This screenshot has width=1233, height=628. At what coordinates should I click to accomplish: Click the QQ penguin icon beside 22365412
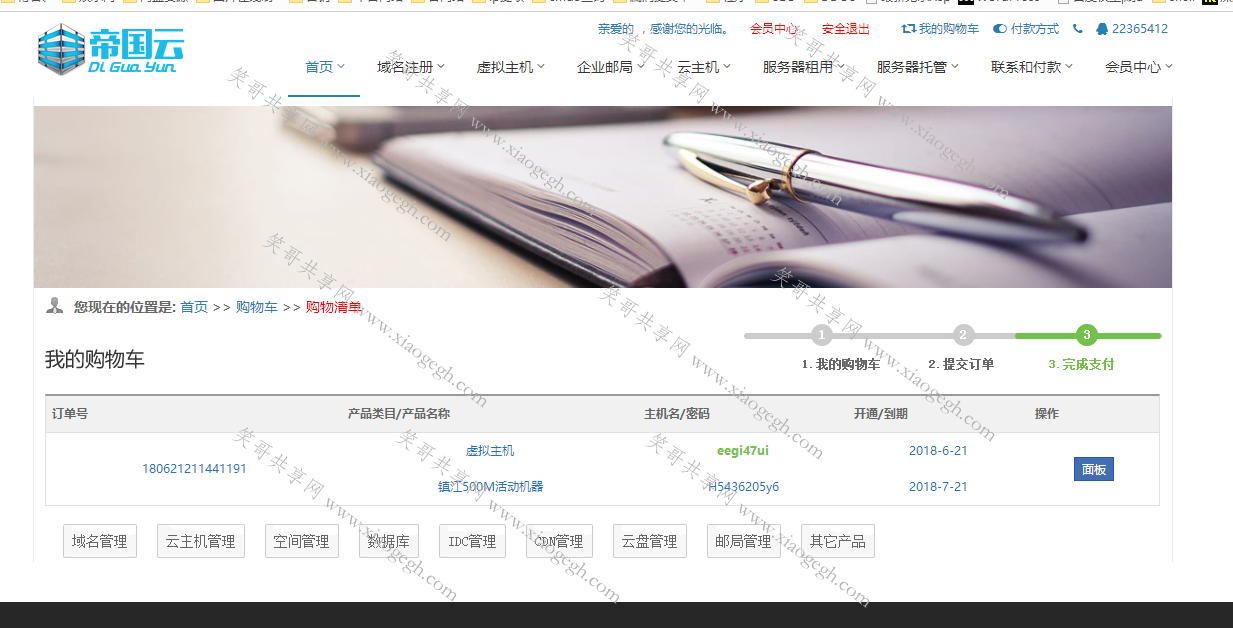(1102, 29)
